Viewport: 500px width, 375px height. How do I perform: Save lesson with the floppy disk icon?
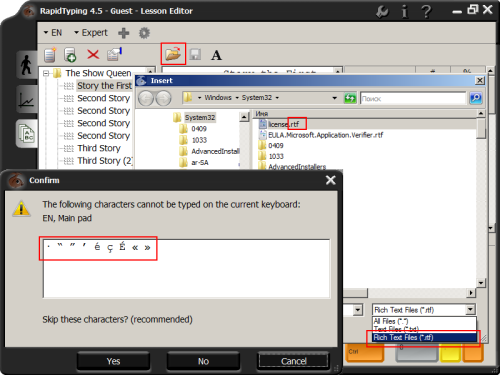(195, 54)
